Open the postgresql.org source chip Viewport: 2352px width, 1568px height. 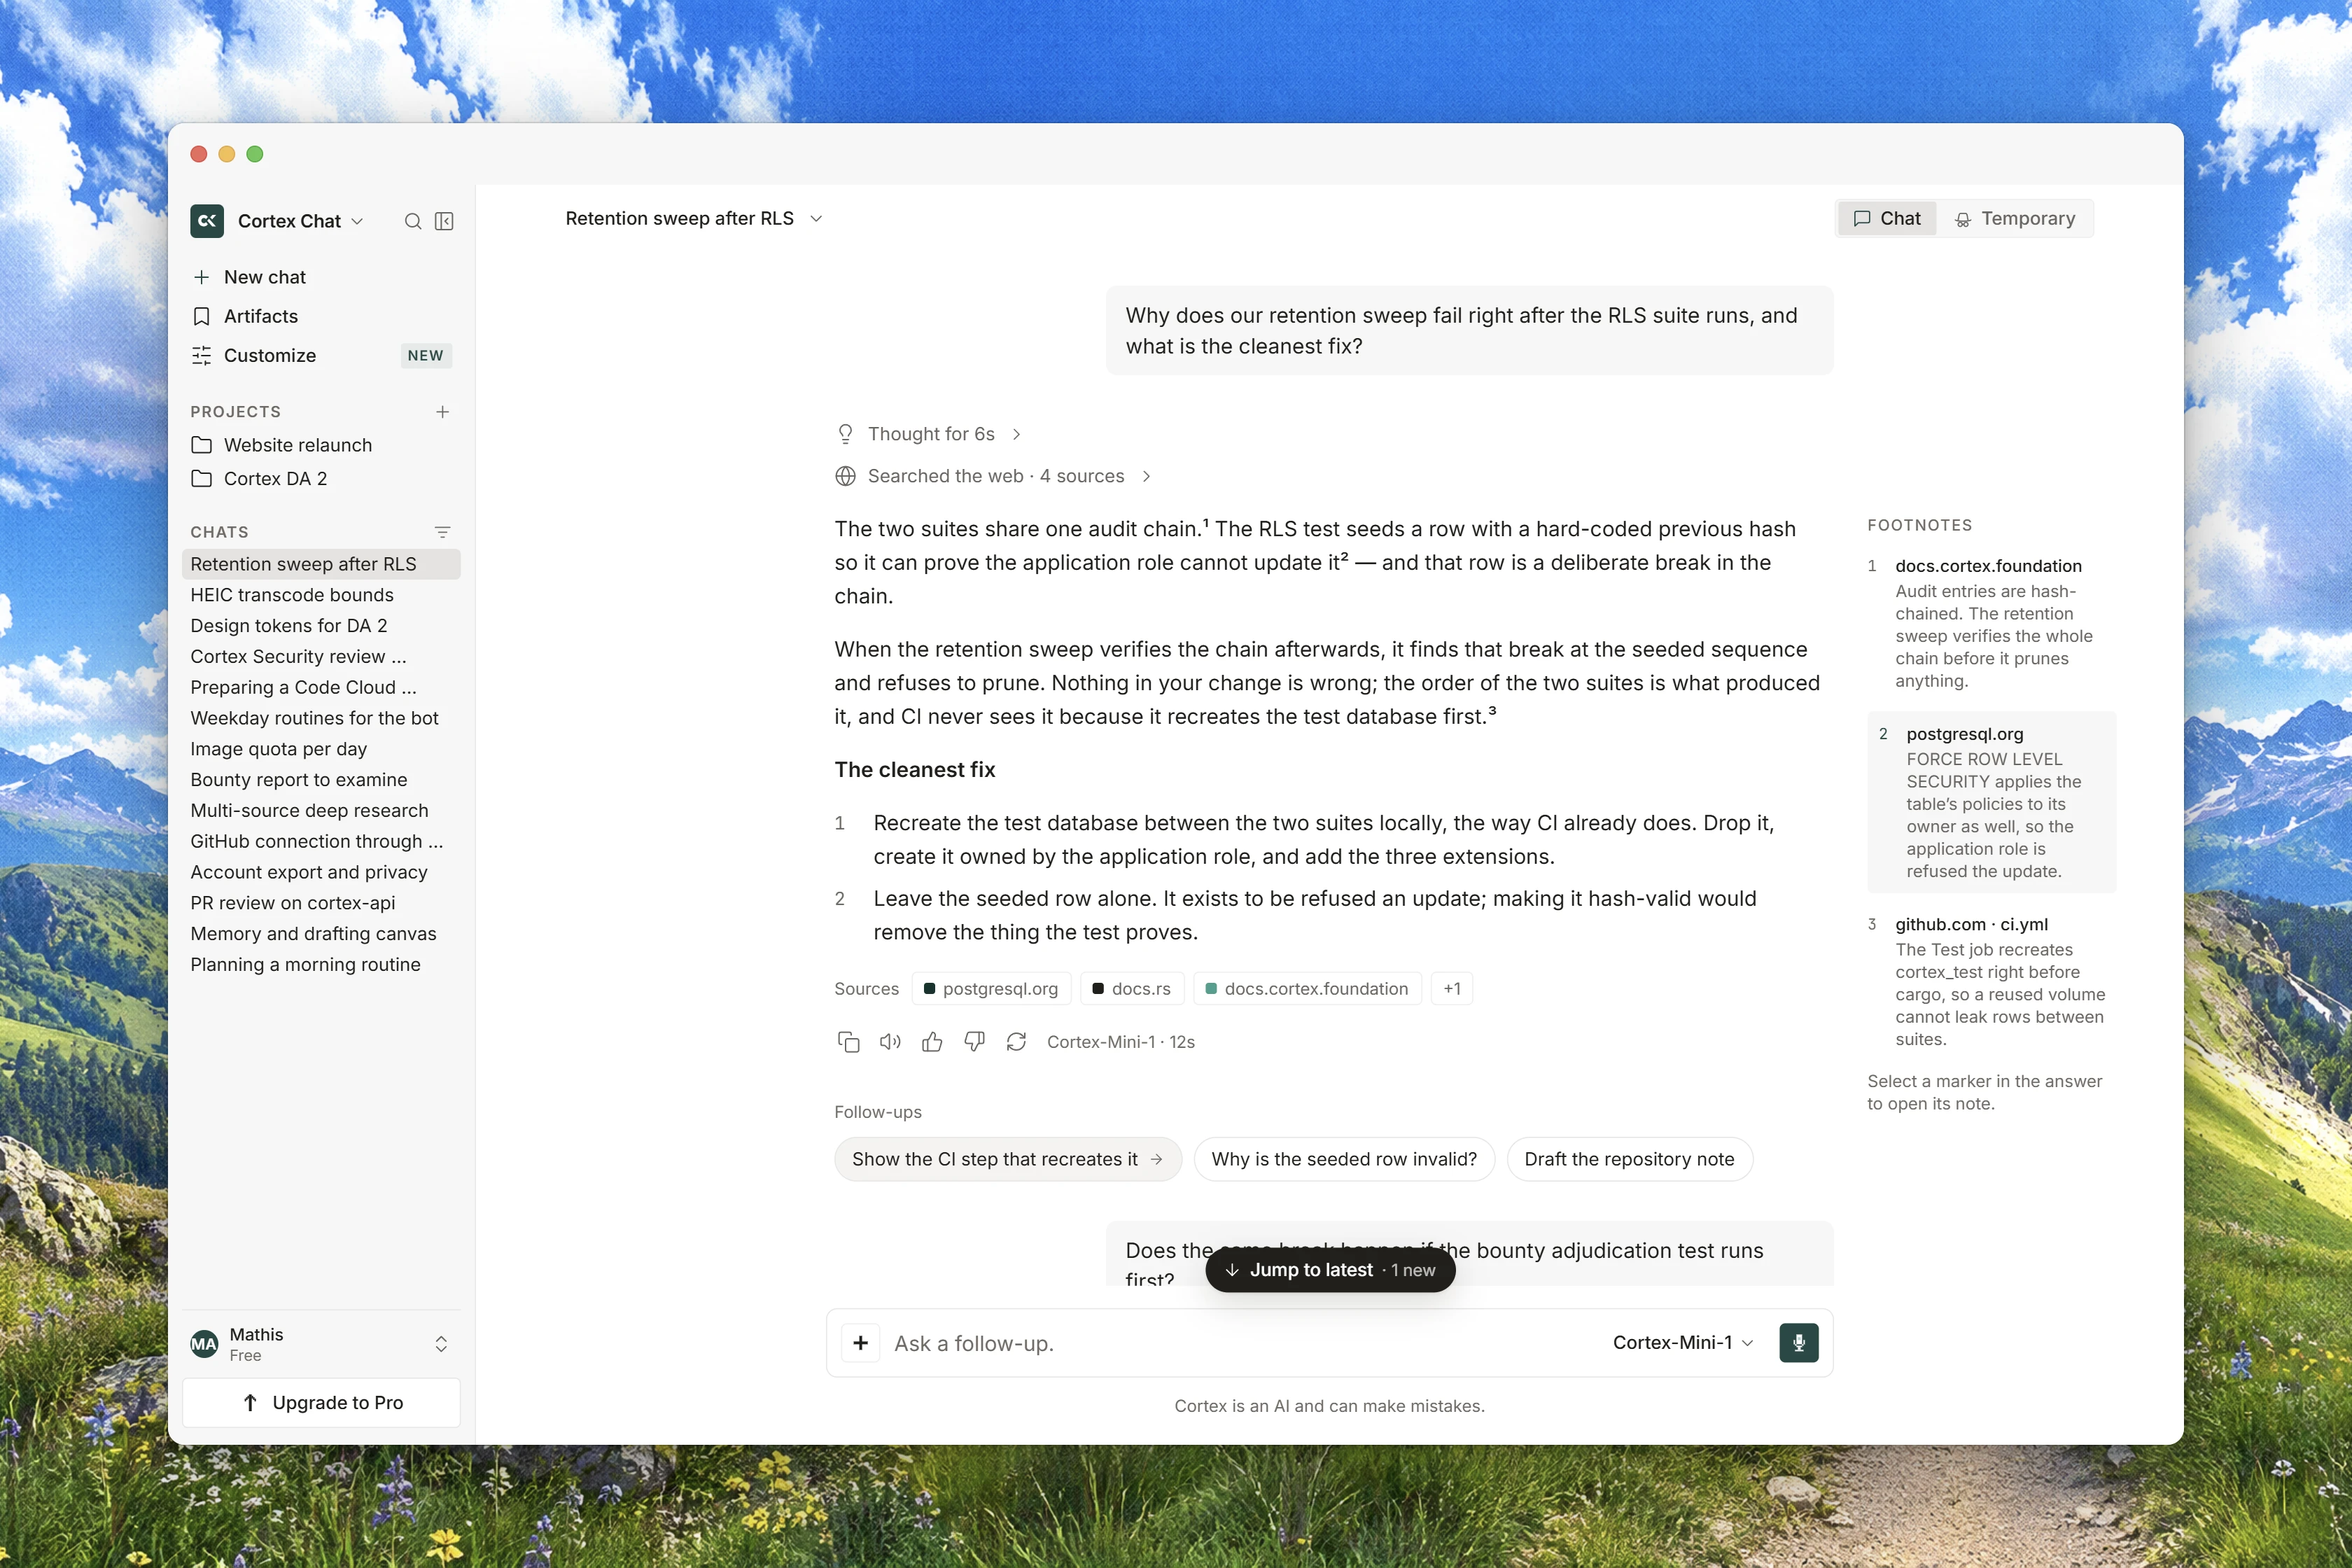[991, 989]
